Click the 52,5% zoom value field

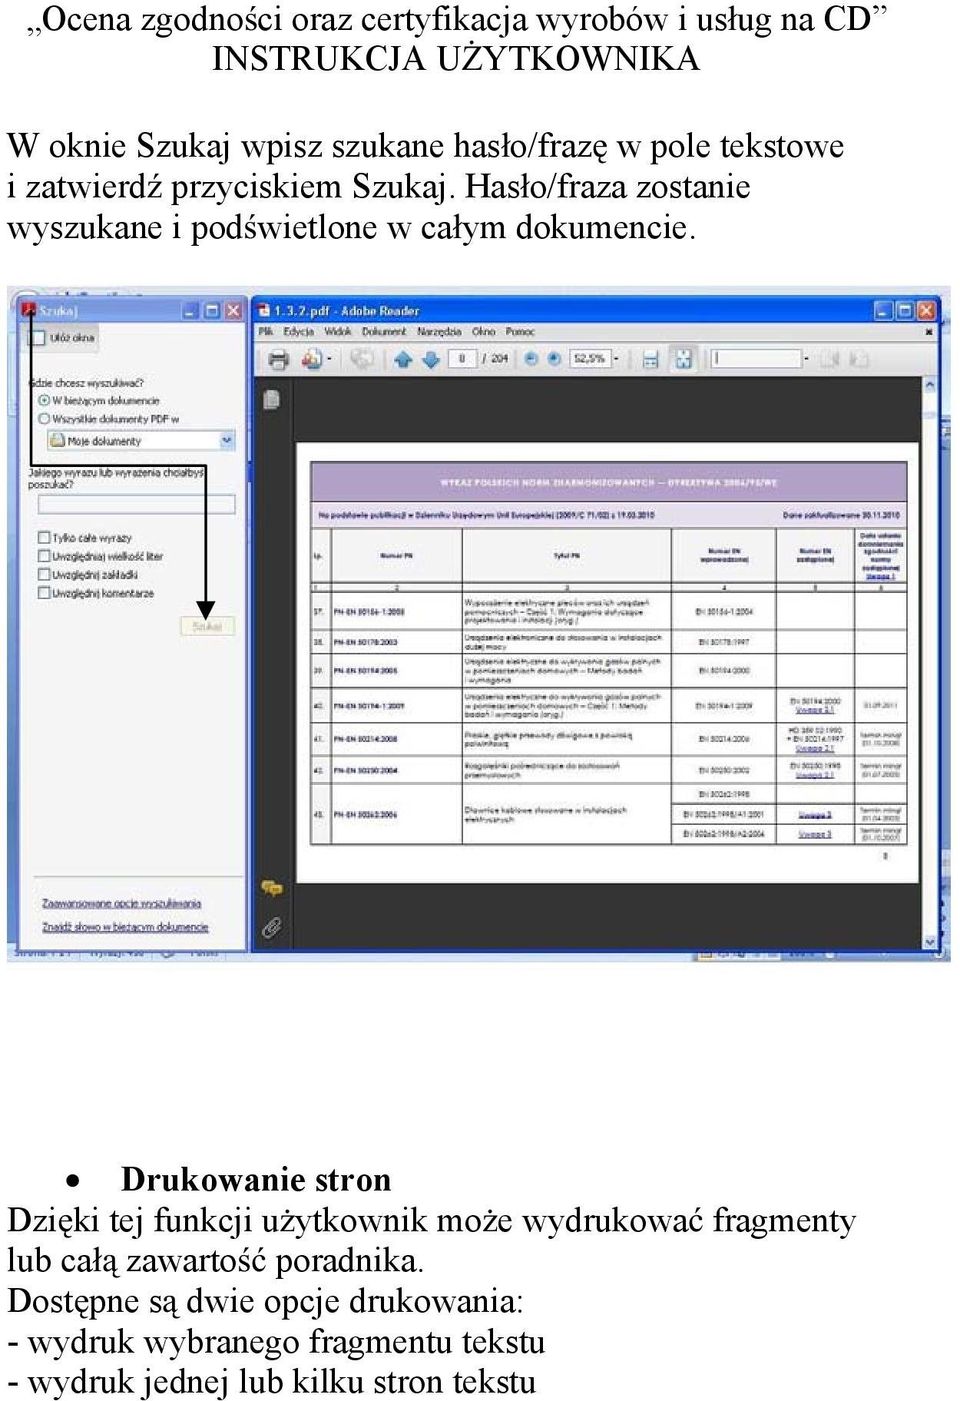589,359
